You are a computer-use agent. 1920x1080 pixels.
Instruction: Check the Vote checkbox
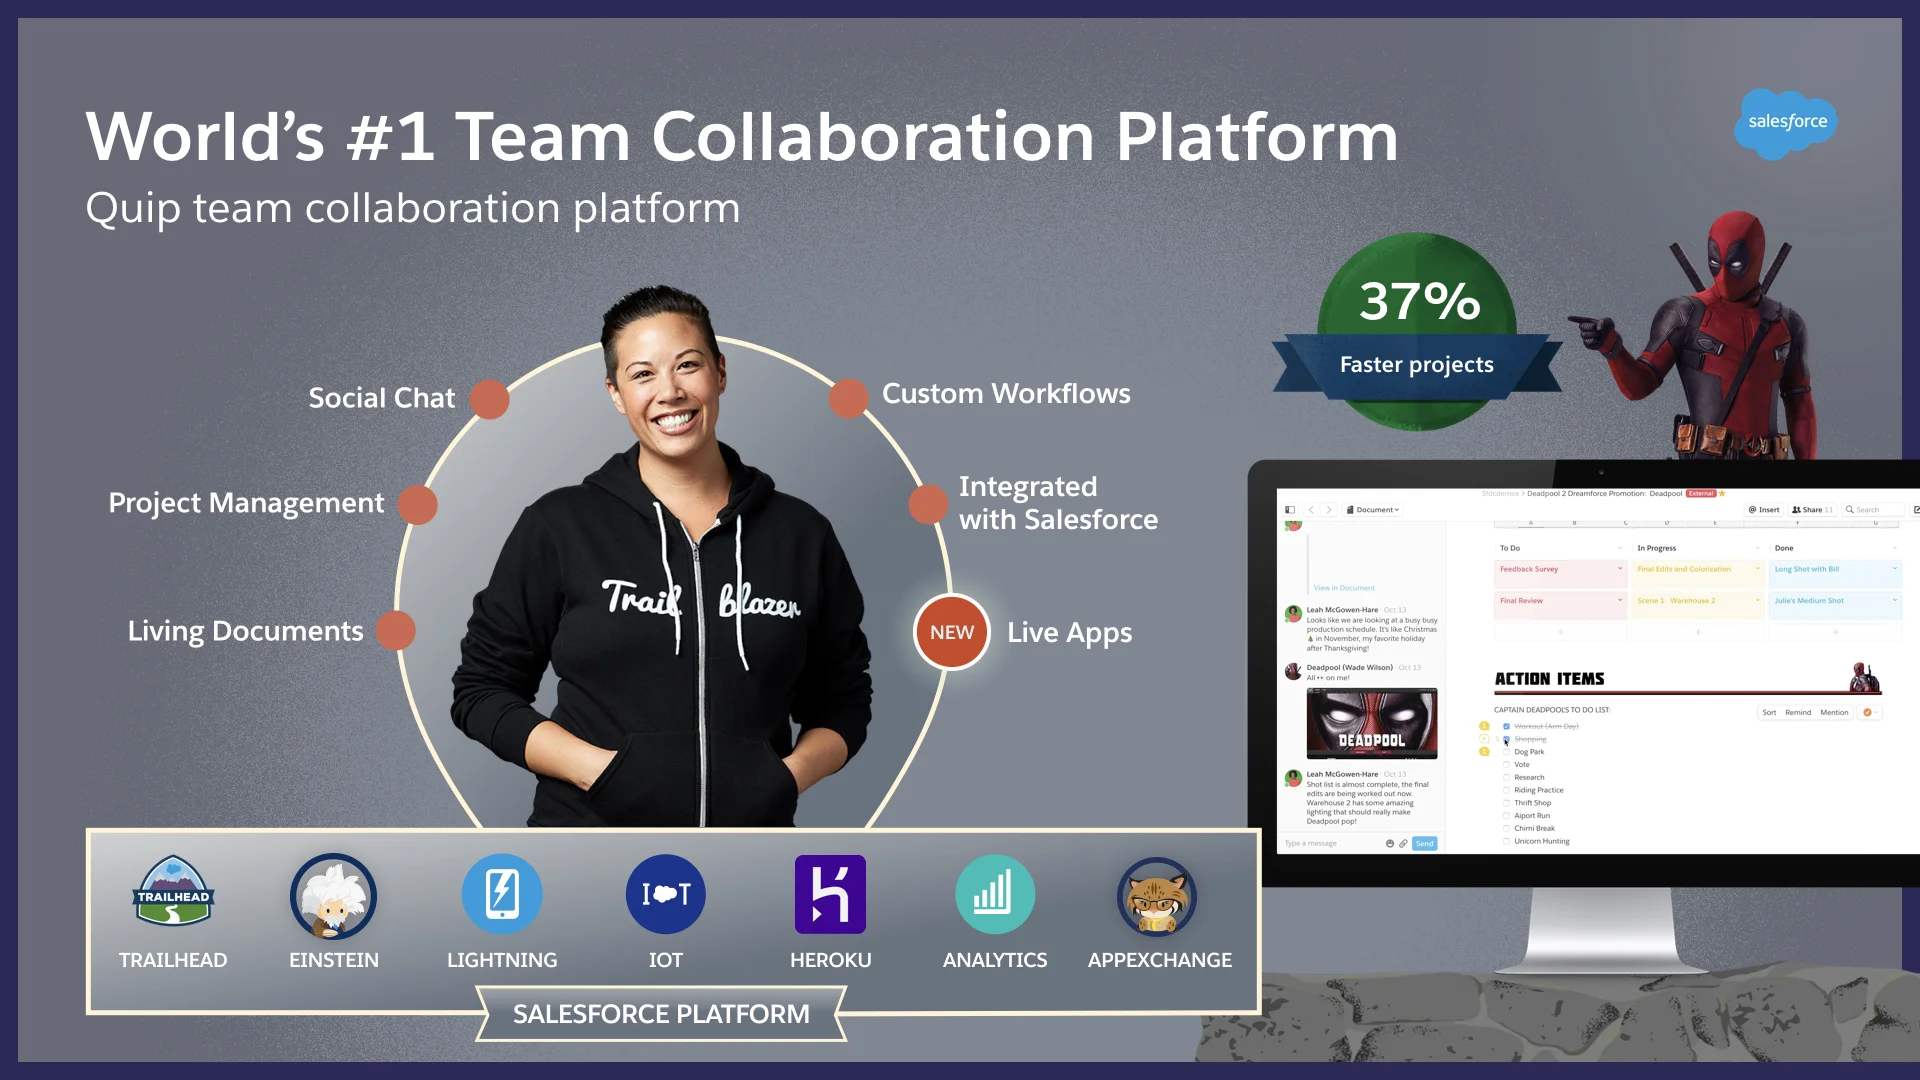[1506, 764]
